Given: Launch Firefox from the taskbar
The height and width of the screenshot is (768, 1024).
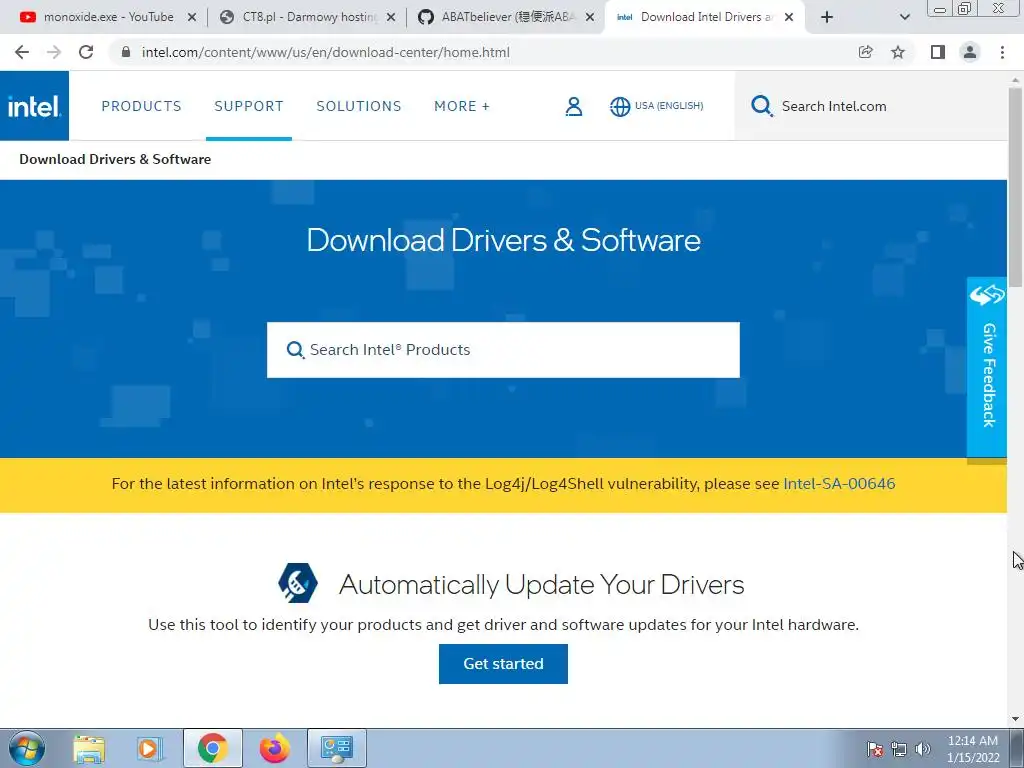Looking at the screenshot, I should 274,748.
